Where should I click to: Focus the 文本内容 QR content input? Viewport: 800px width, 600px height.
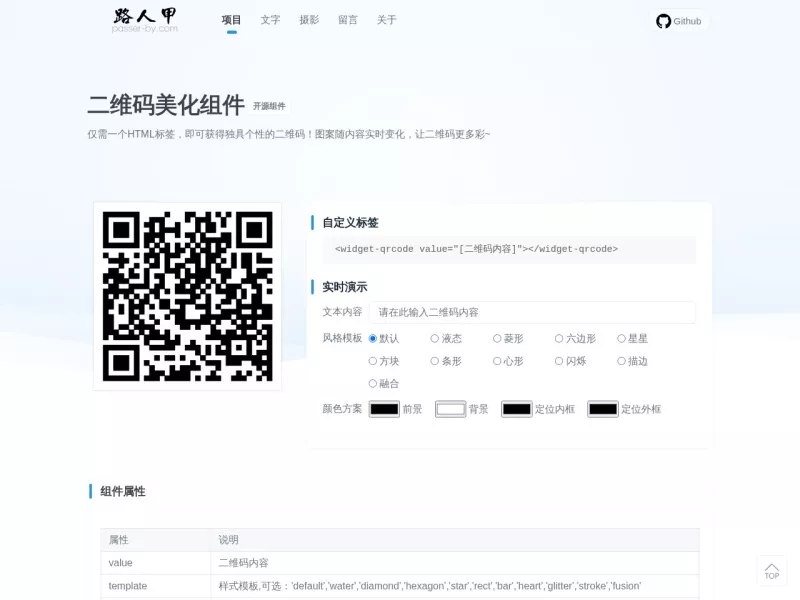coord(532,312)
